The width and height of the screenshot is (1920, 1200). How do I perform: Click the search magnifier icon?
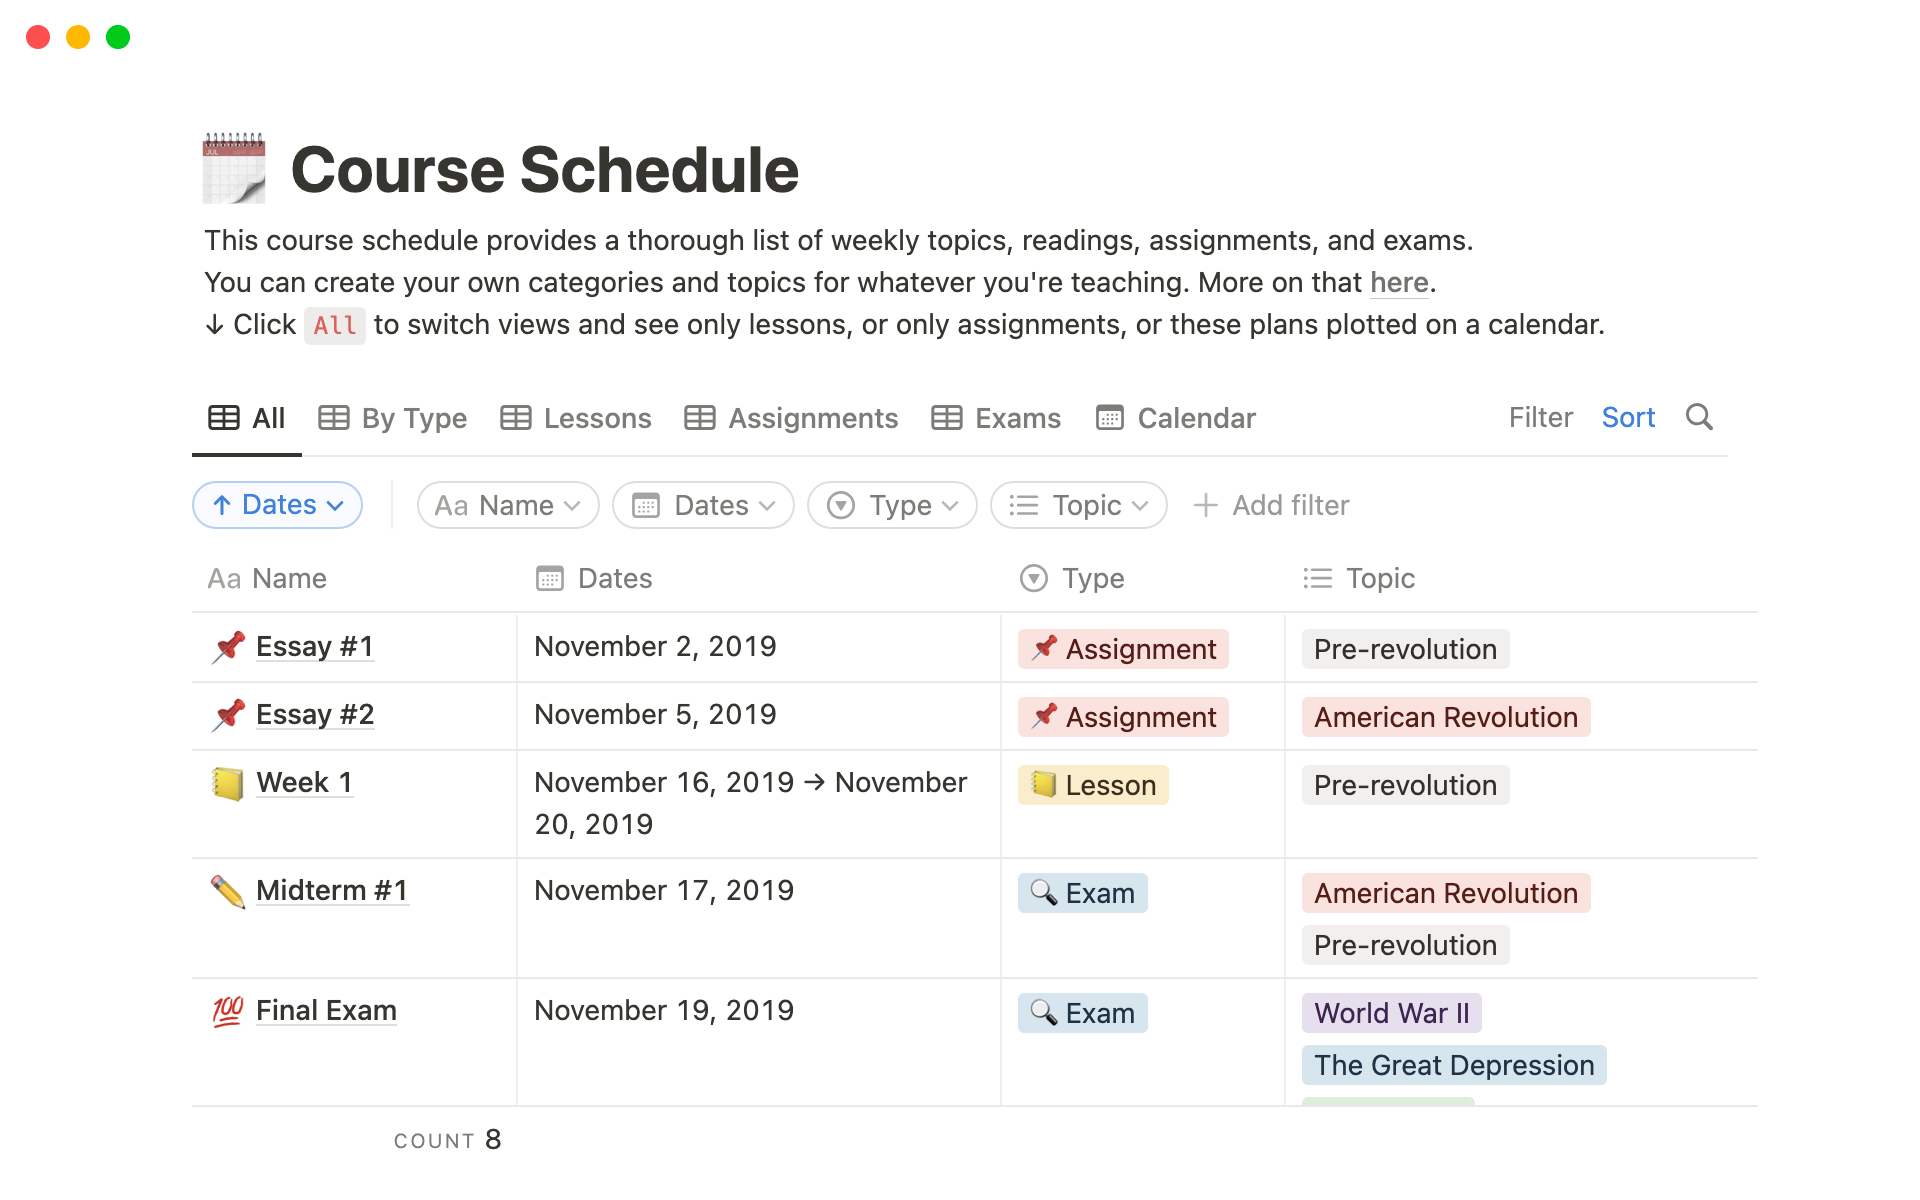click(1699, 417)
